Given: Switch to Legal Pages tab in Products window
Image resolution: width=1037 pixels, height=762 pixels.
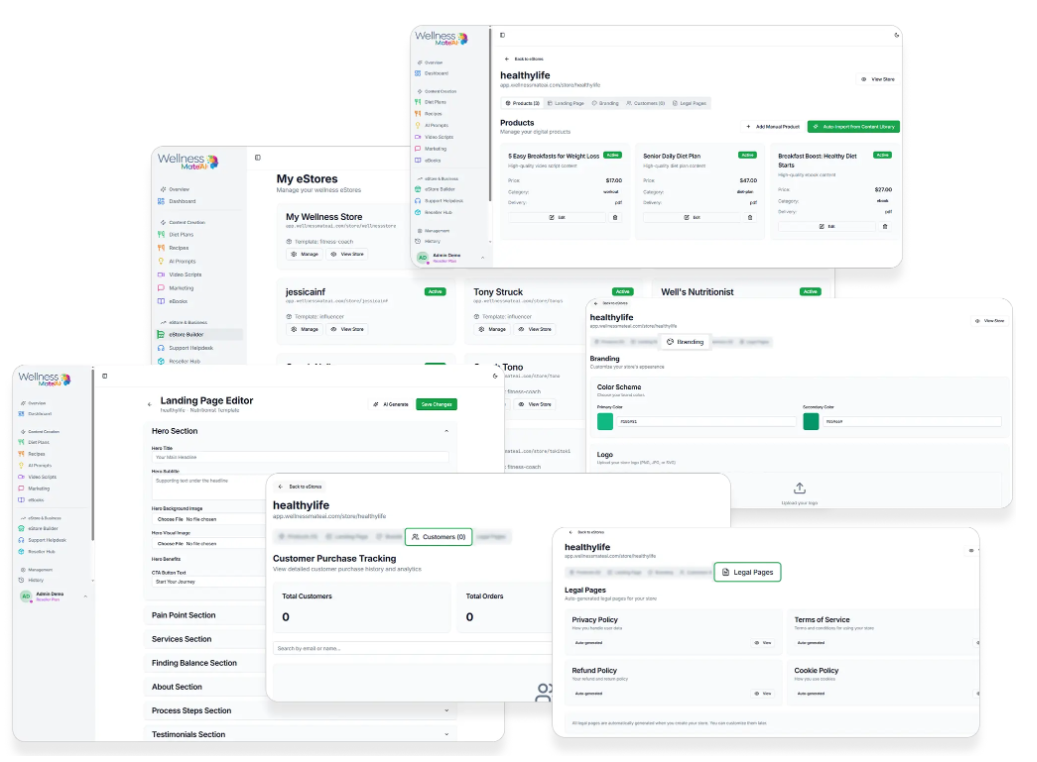Looking at the screenshot, I should pyautogui.click(x=690, y=103).
